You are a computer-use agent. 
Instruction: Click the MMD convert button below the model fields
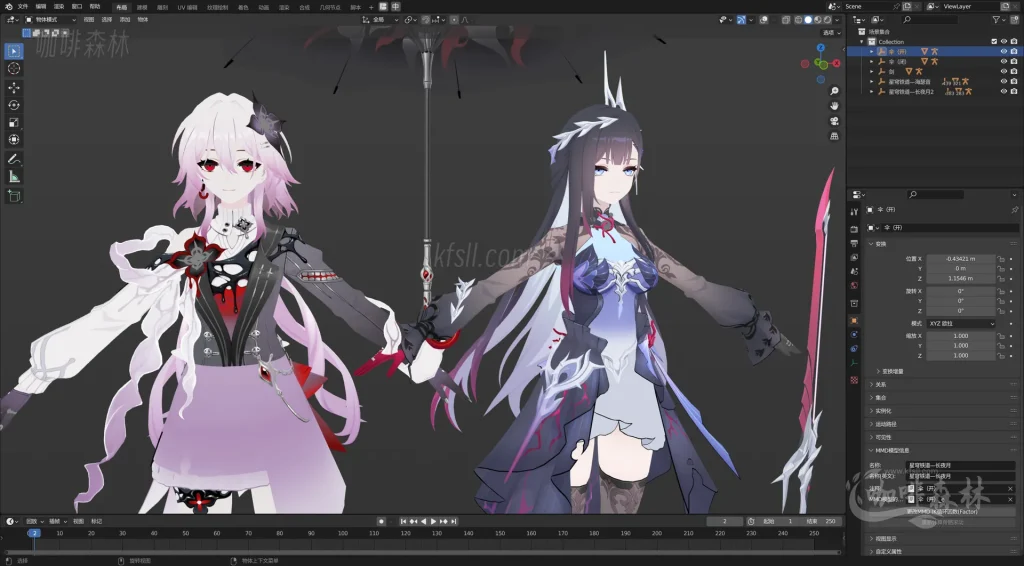pyautogui.click(x=941, y=511)
